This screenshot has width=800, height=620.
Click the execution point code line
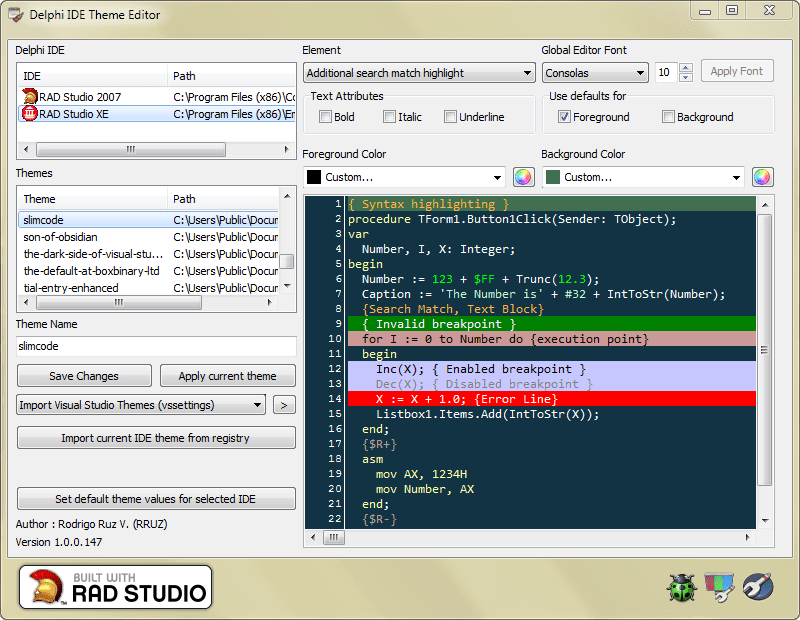(x=552, y=339)
